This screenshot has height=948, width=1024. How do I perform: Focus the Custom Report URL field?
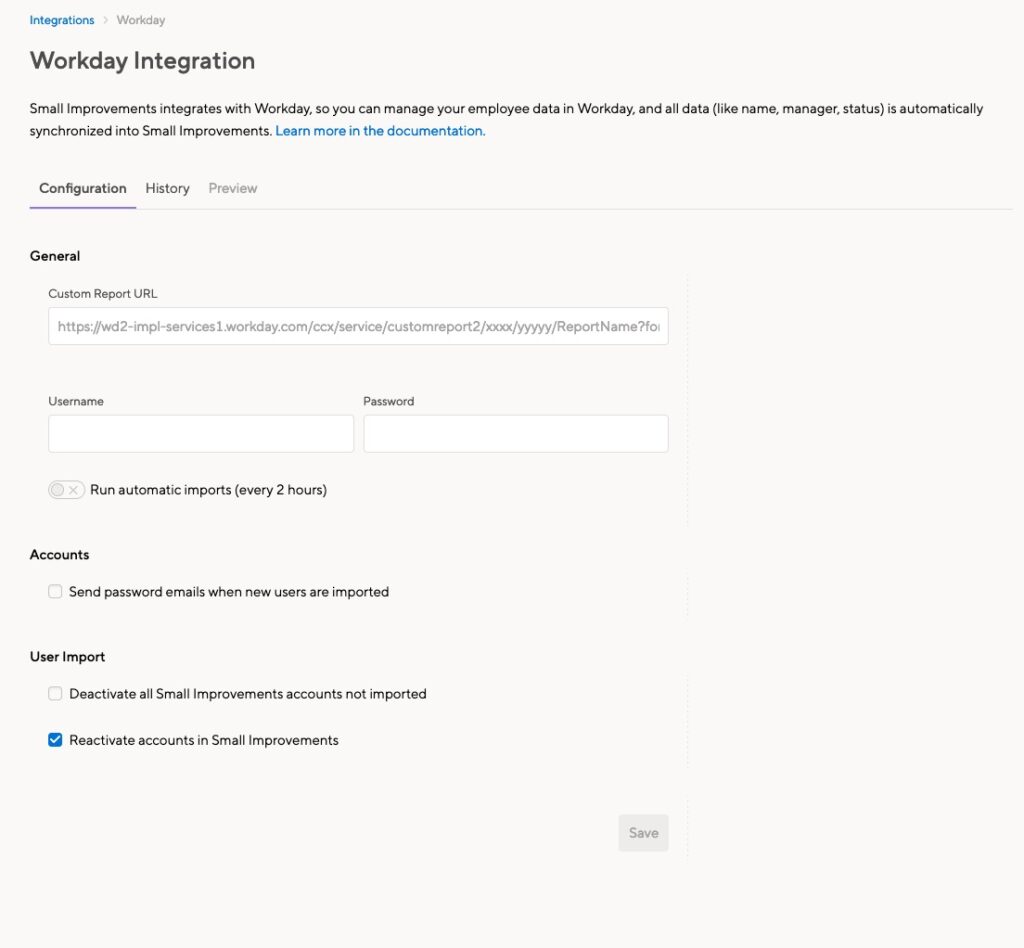pyautogui.click(x=358, y=327)
